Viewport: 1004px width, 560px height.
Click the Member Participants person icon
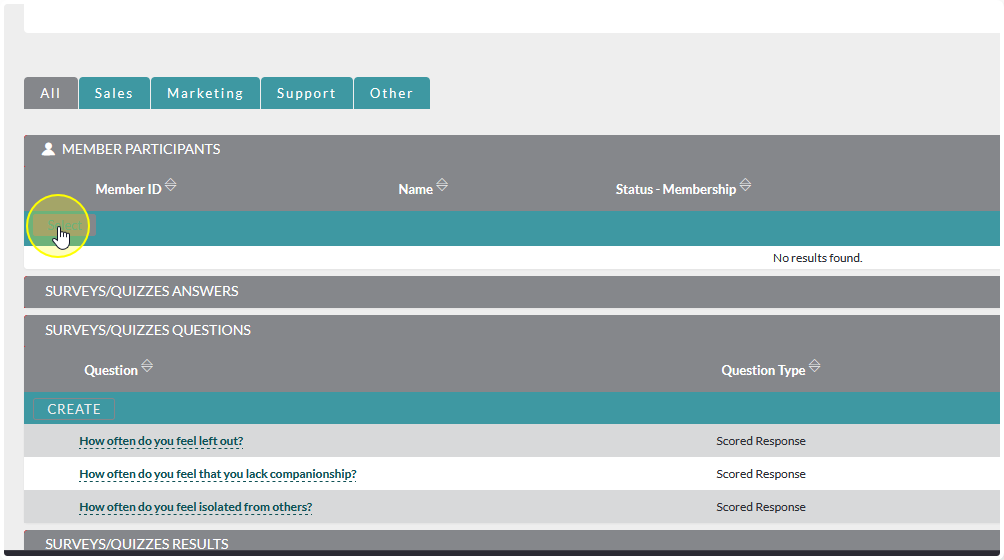(48, 149)
